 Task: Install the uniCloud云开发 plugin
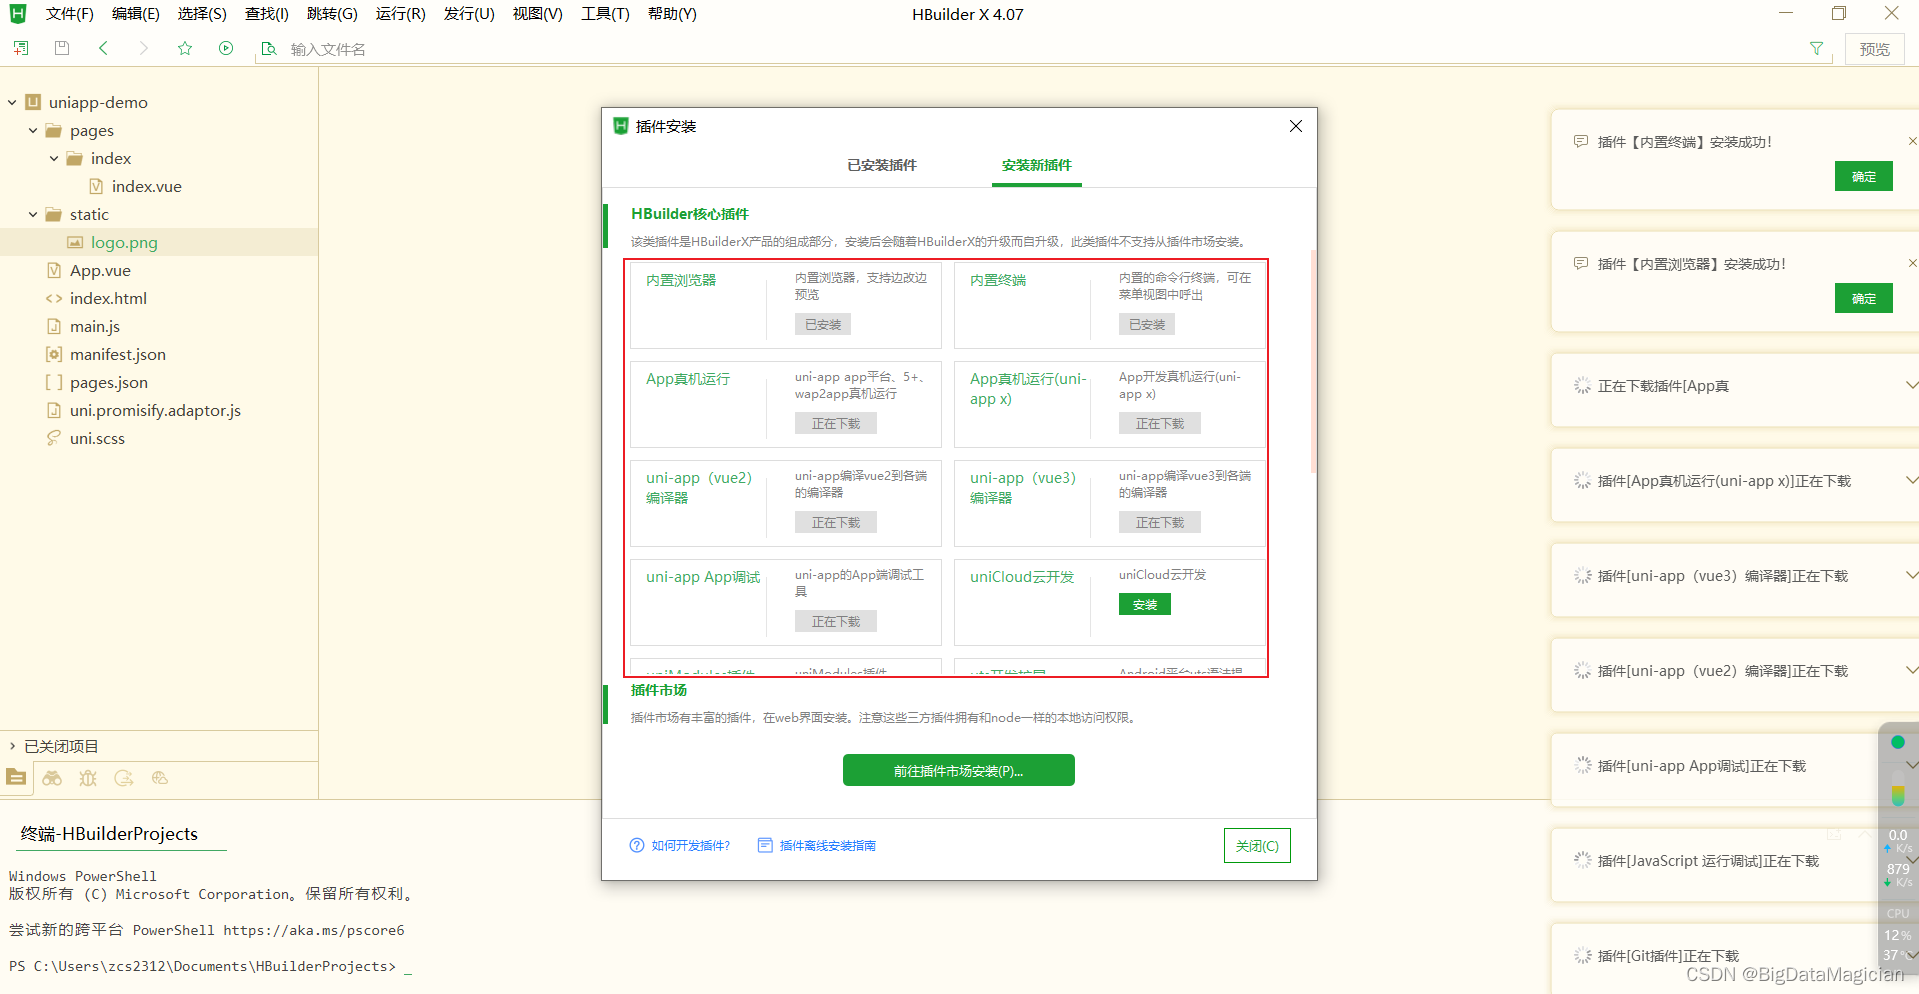click(1145, 604)
